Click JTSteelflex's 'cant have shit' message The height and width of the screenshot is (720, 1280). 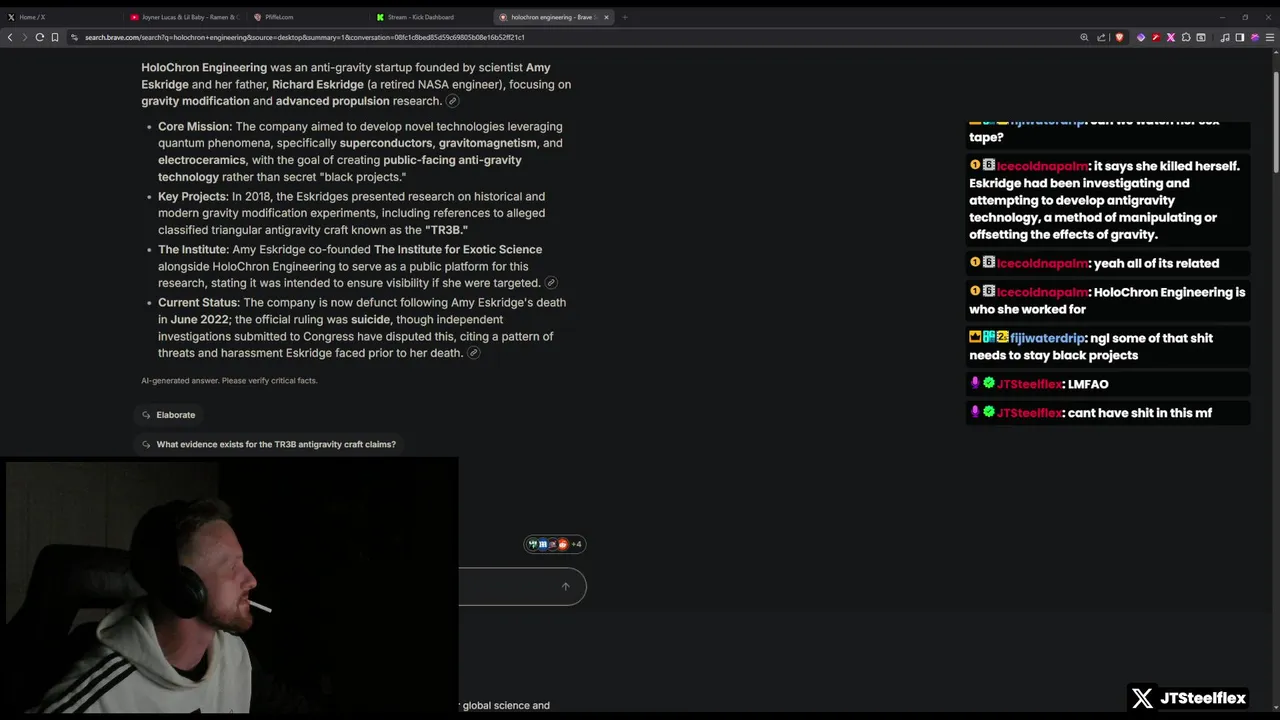coord(1108,412)
